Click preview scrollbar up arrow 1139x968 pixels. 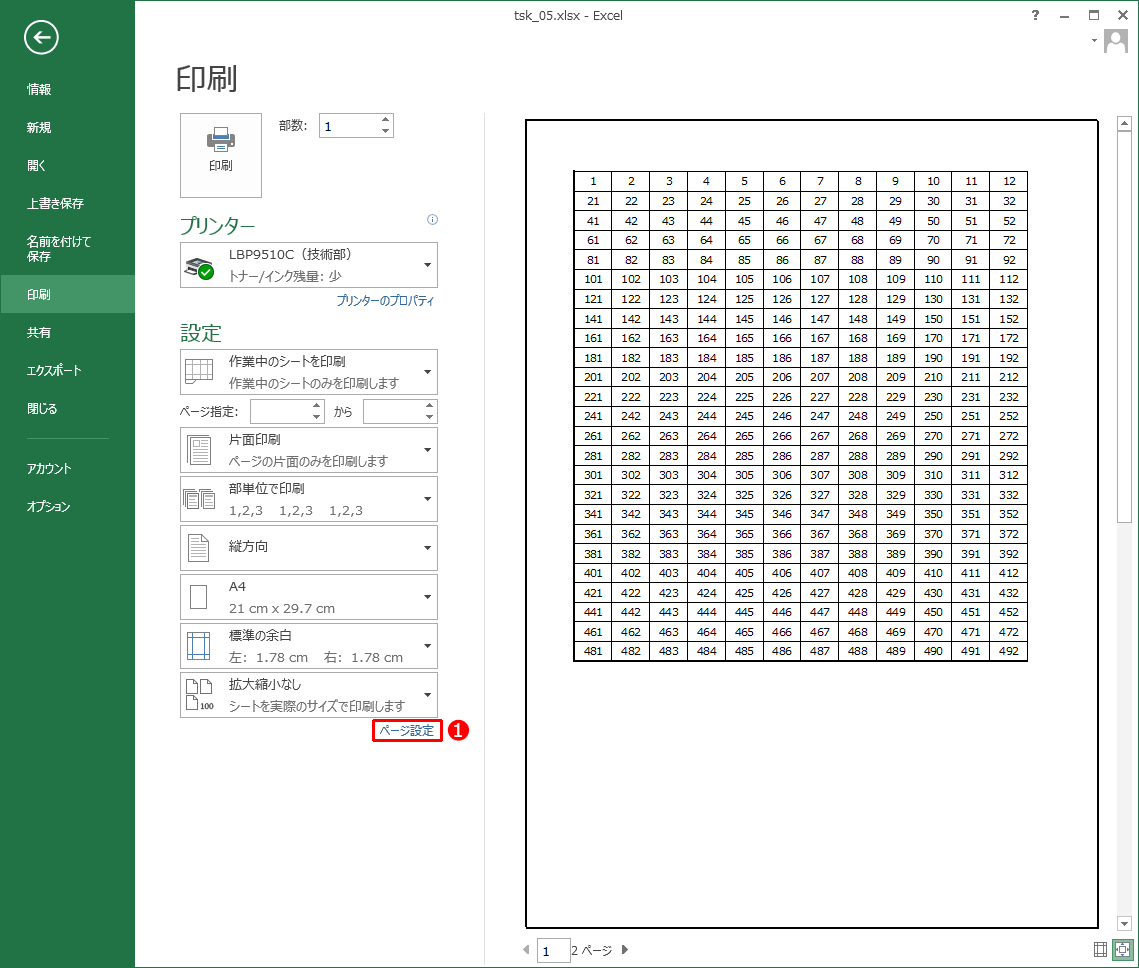[x=1124, y=123]
